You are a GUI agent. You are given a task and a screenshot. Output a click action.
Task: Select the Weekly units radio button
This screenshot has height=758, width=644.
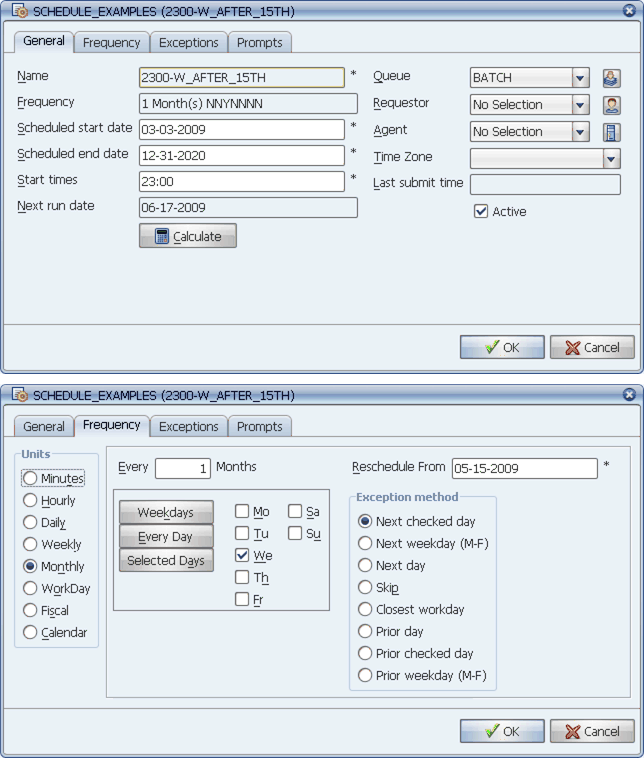(30, 545)
